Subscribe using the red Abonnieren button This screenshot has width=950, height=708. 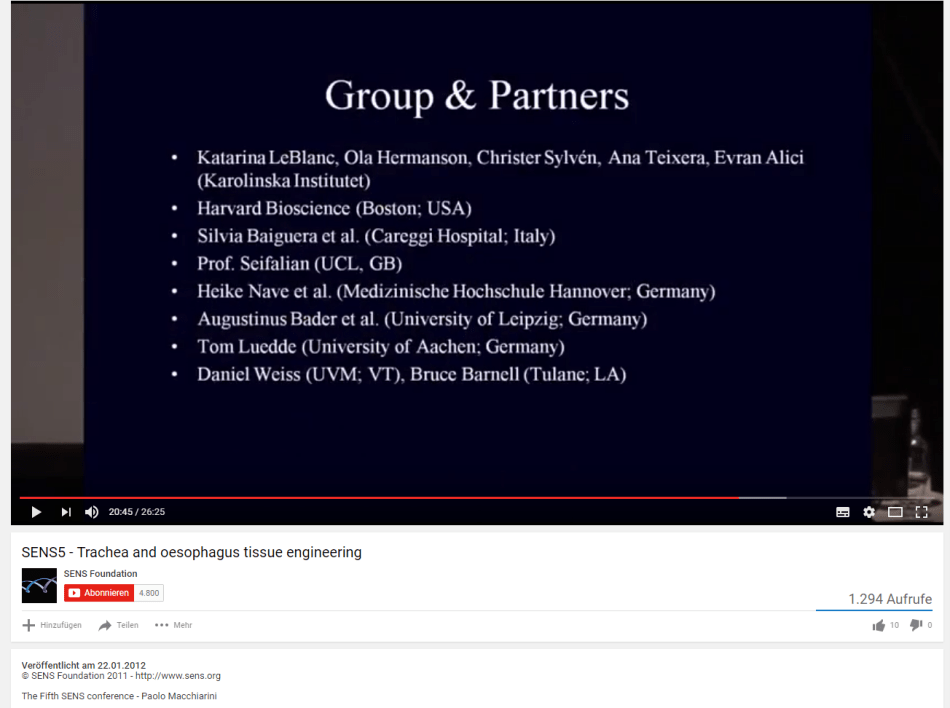tap(99, 593)
